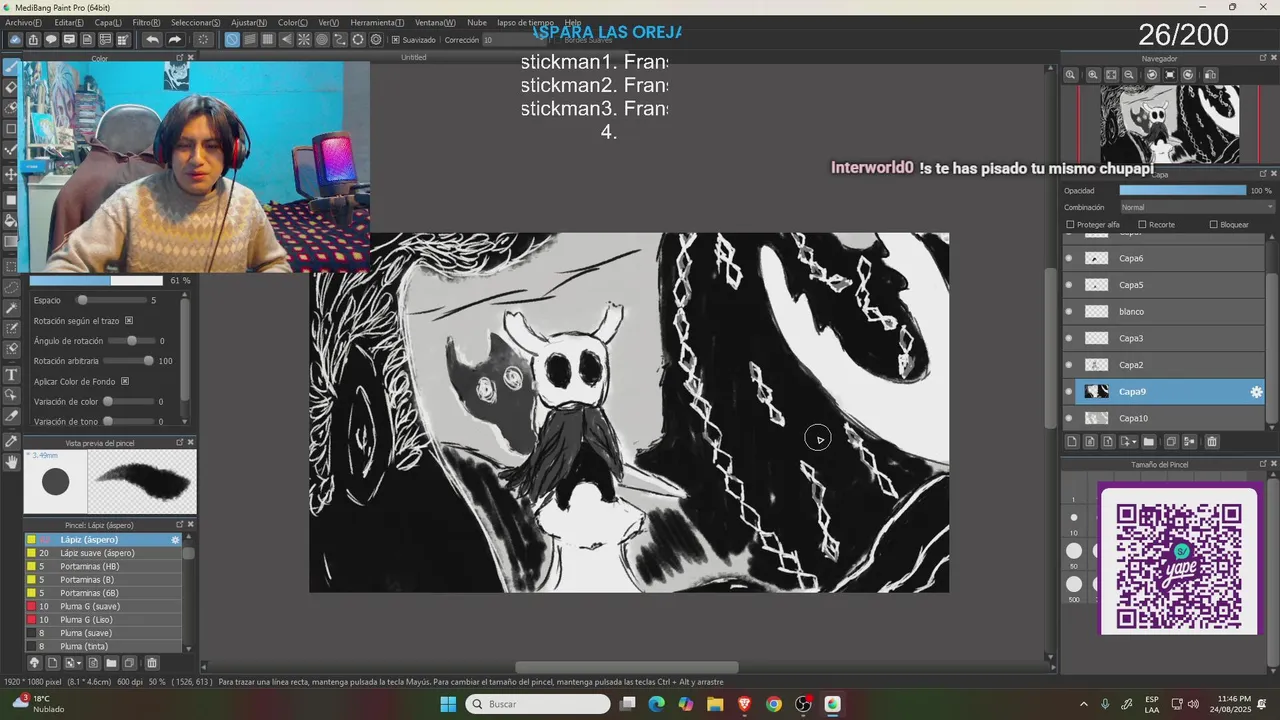Enable the curve snap guide

(x=340, y=40)
